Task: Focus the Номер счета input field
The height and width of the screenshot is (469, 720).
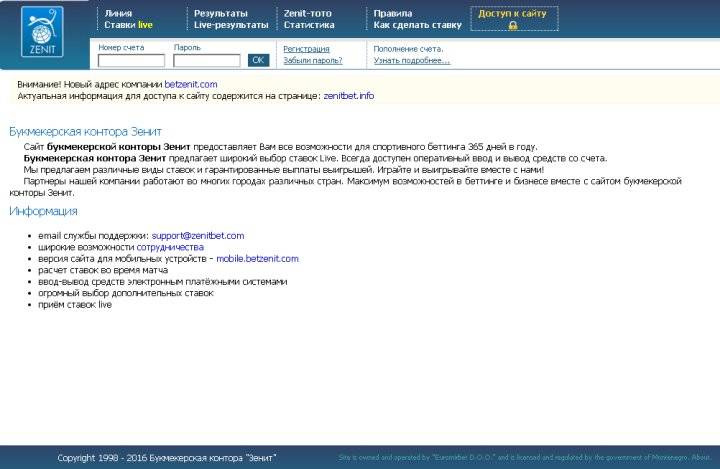Action: click(131, 60)
